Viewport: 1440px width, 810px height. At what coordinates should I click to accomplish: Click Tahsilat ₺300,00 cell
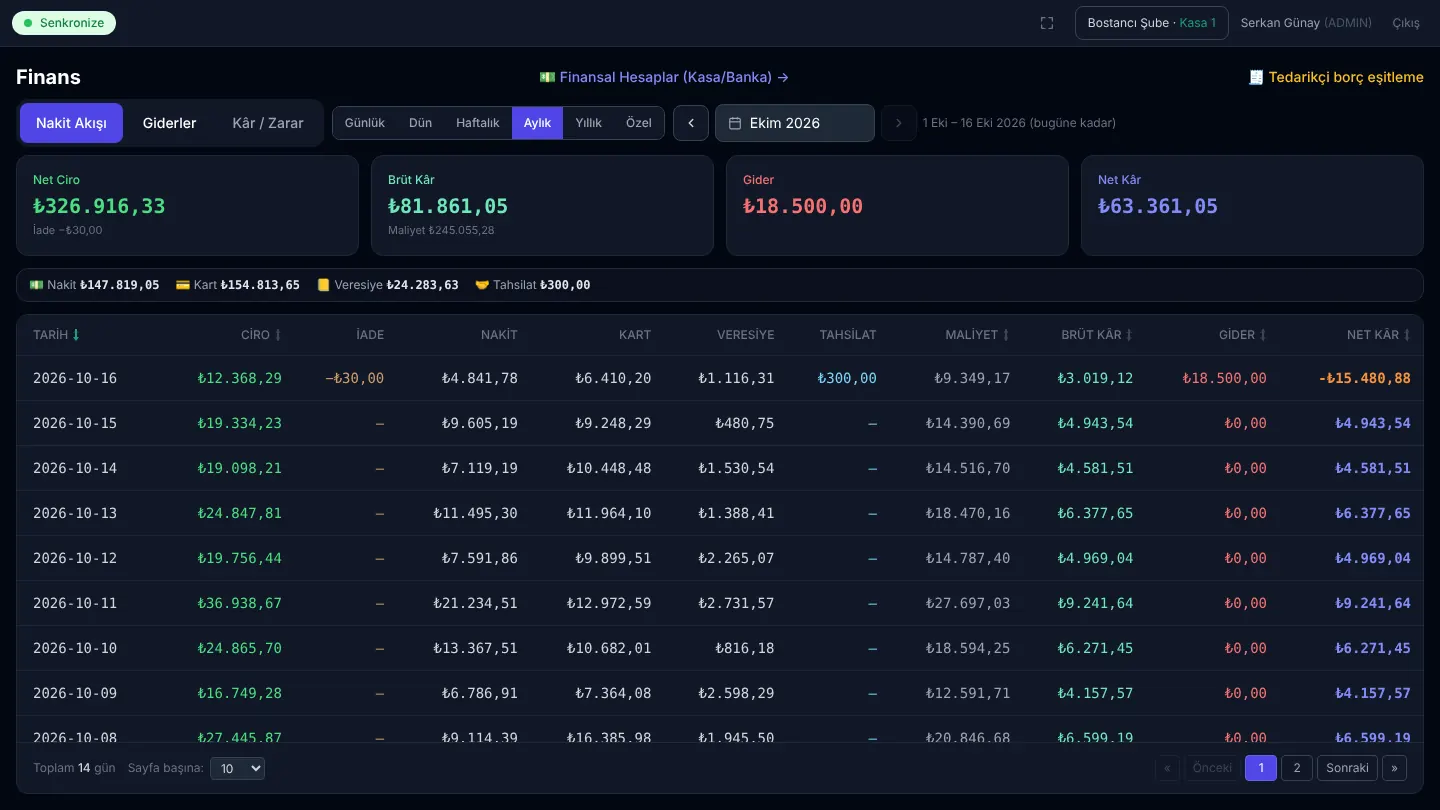(x=847, y=378)
